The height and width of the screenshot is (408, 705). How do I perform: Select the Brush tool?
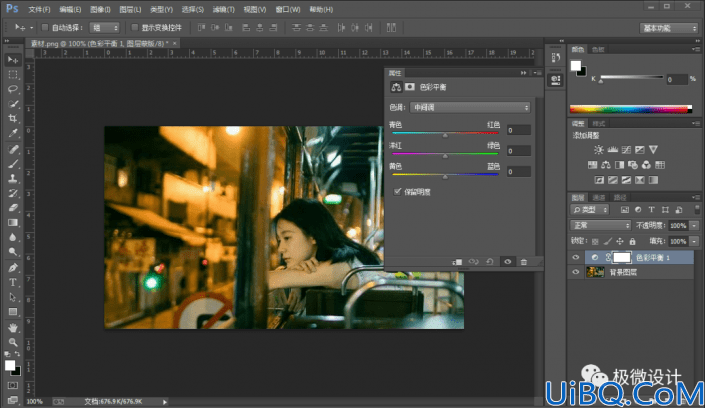pyautogui.click(x=13, y=164)
